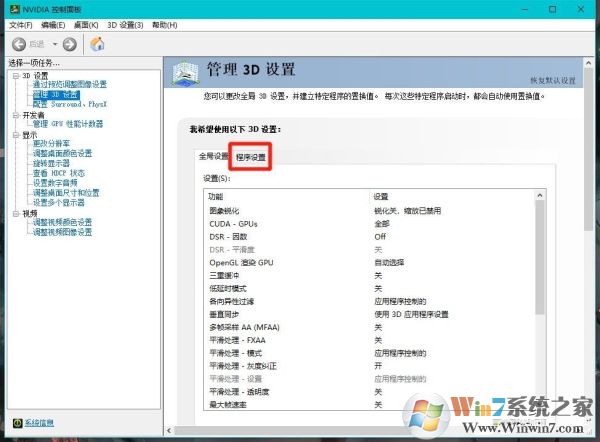Select 配置 Surround、PhysX in the task tree
Viewport: 600px width, 442px height.
point(70,104)
